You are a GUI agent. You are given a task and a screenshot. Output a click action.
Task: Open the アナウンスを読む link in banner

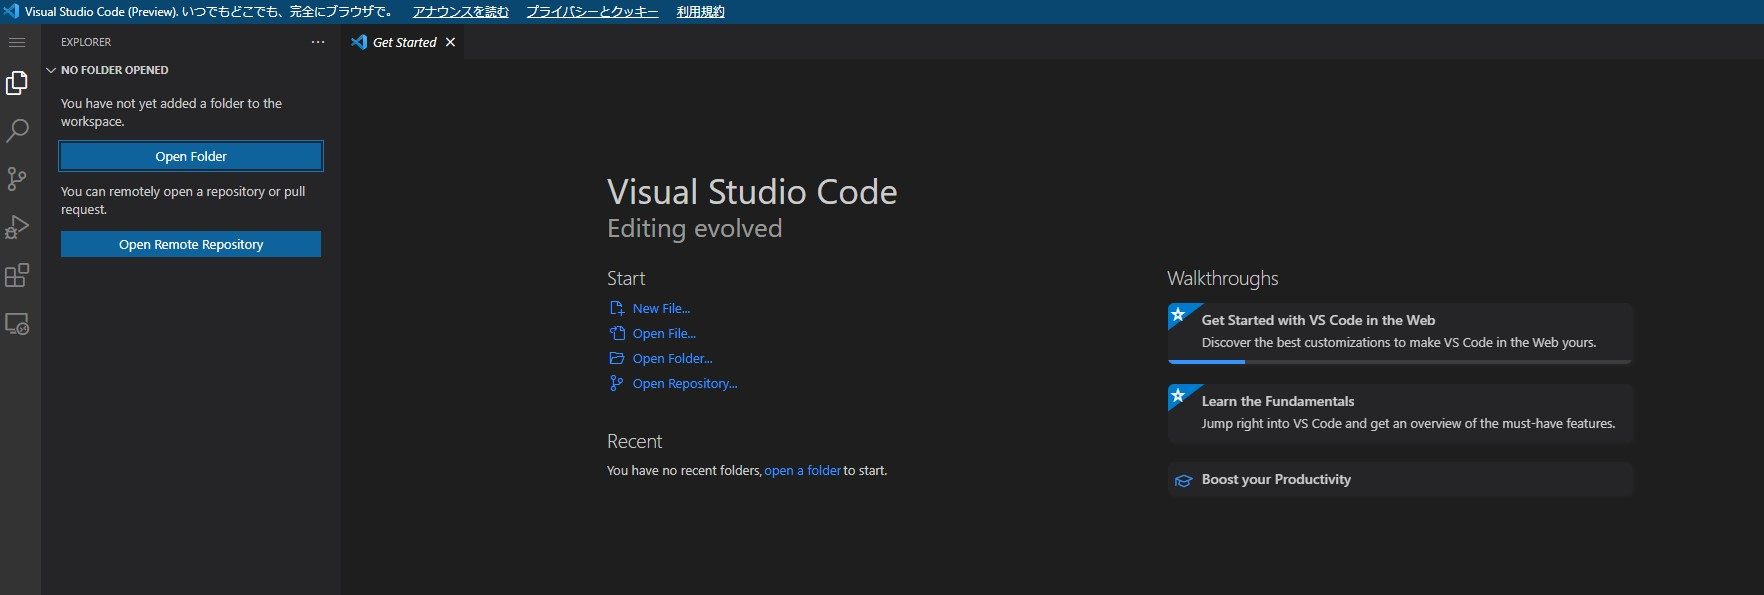461,12
